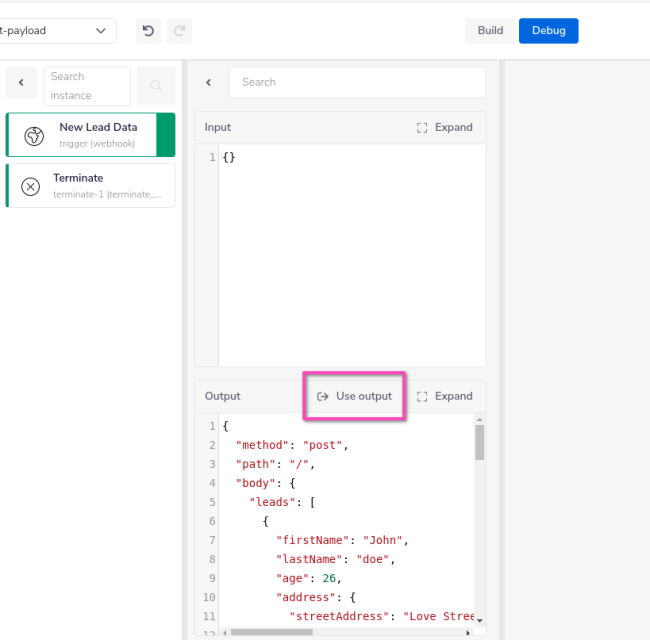Expand the Input panel

pyautogui.click(x=444, y=127)
